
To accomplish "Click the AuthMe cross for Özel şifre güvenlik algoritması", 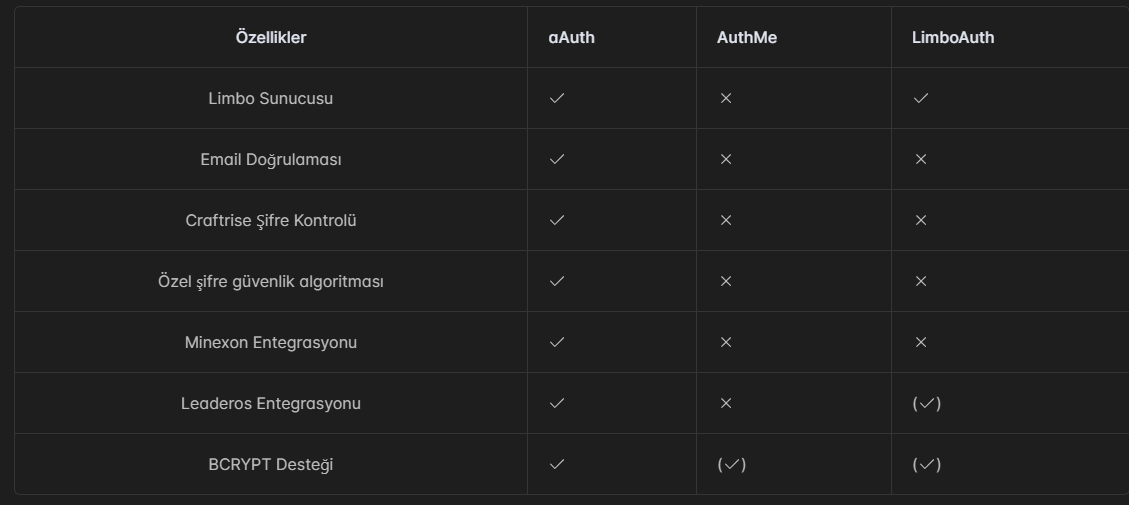I will (726, 281).
